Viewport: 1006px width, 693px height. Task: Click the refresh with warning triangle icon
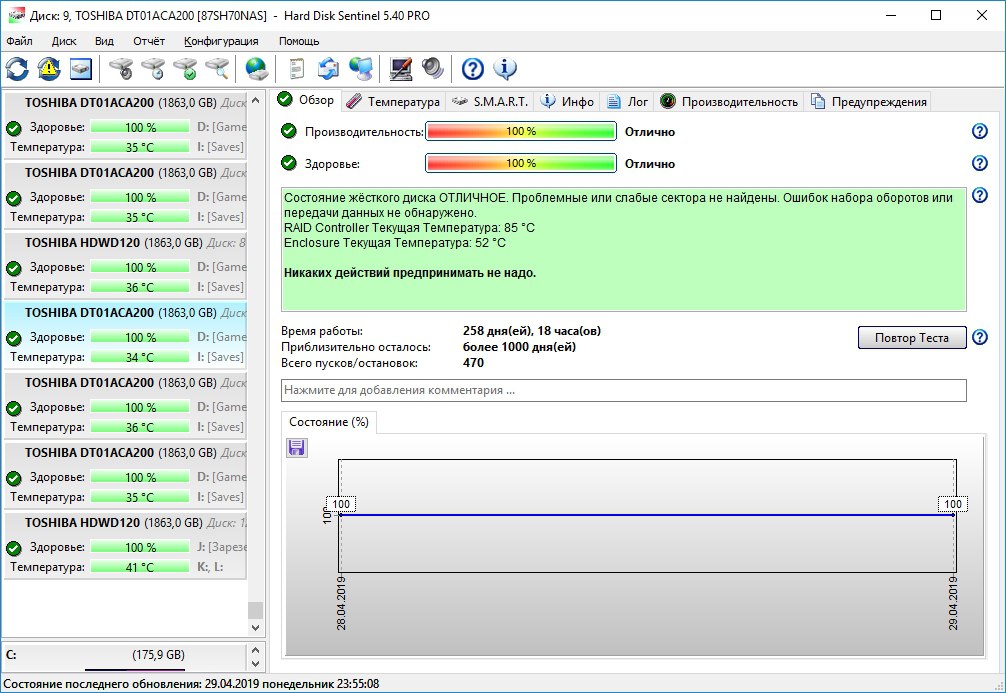click(49, 69)
